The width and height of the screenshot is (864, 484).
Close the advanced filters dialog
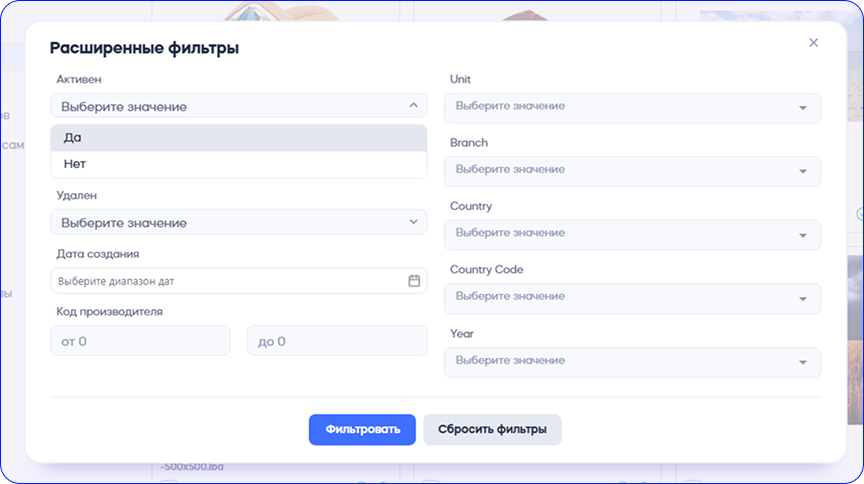[813, 43]
